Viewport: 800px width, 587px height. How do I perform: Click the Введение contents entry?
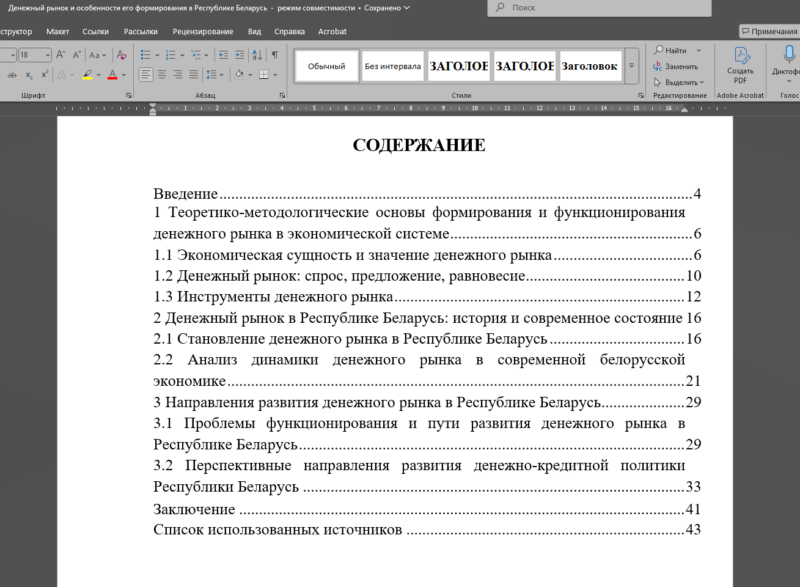427,194
